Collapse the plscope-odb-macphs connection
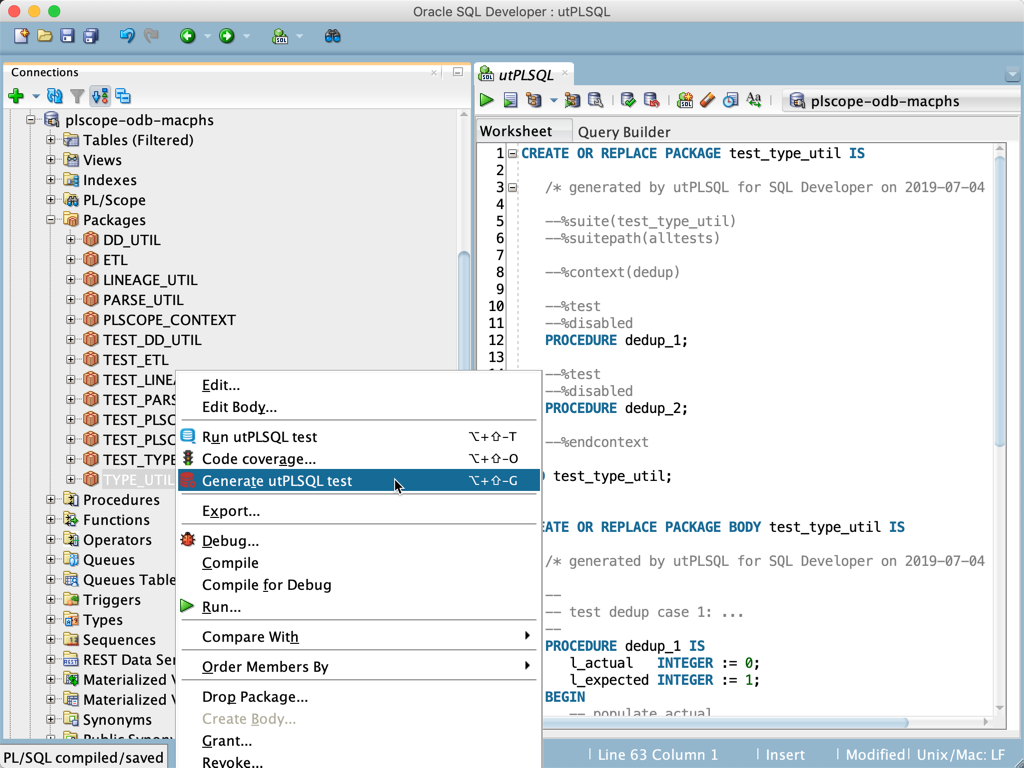Viewport: 1024px width, 768px height. click(x=33, y=119)
